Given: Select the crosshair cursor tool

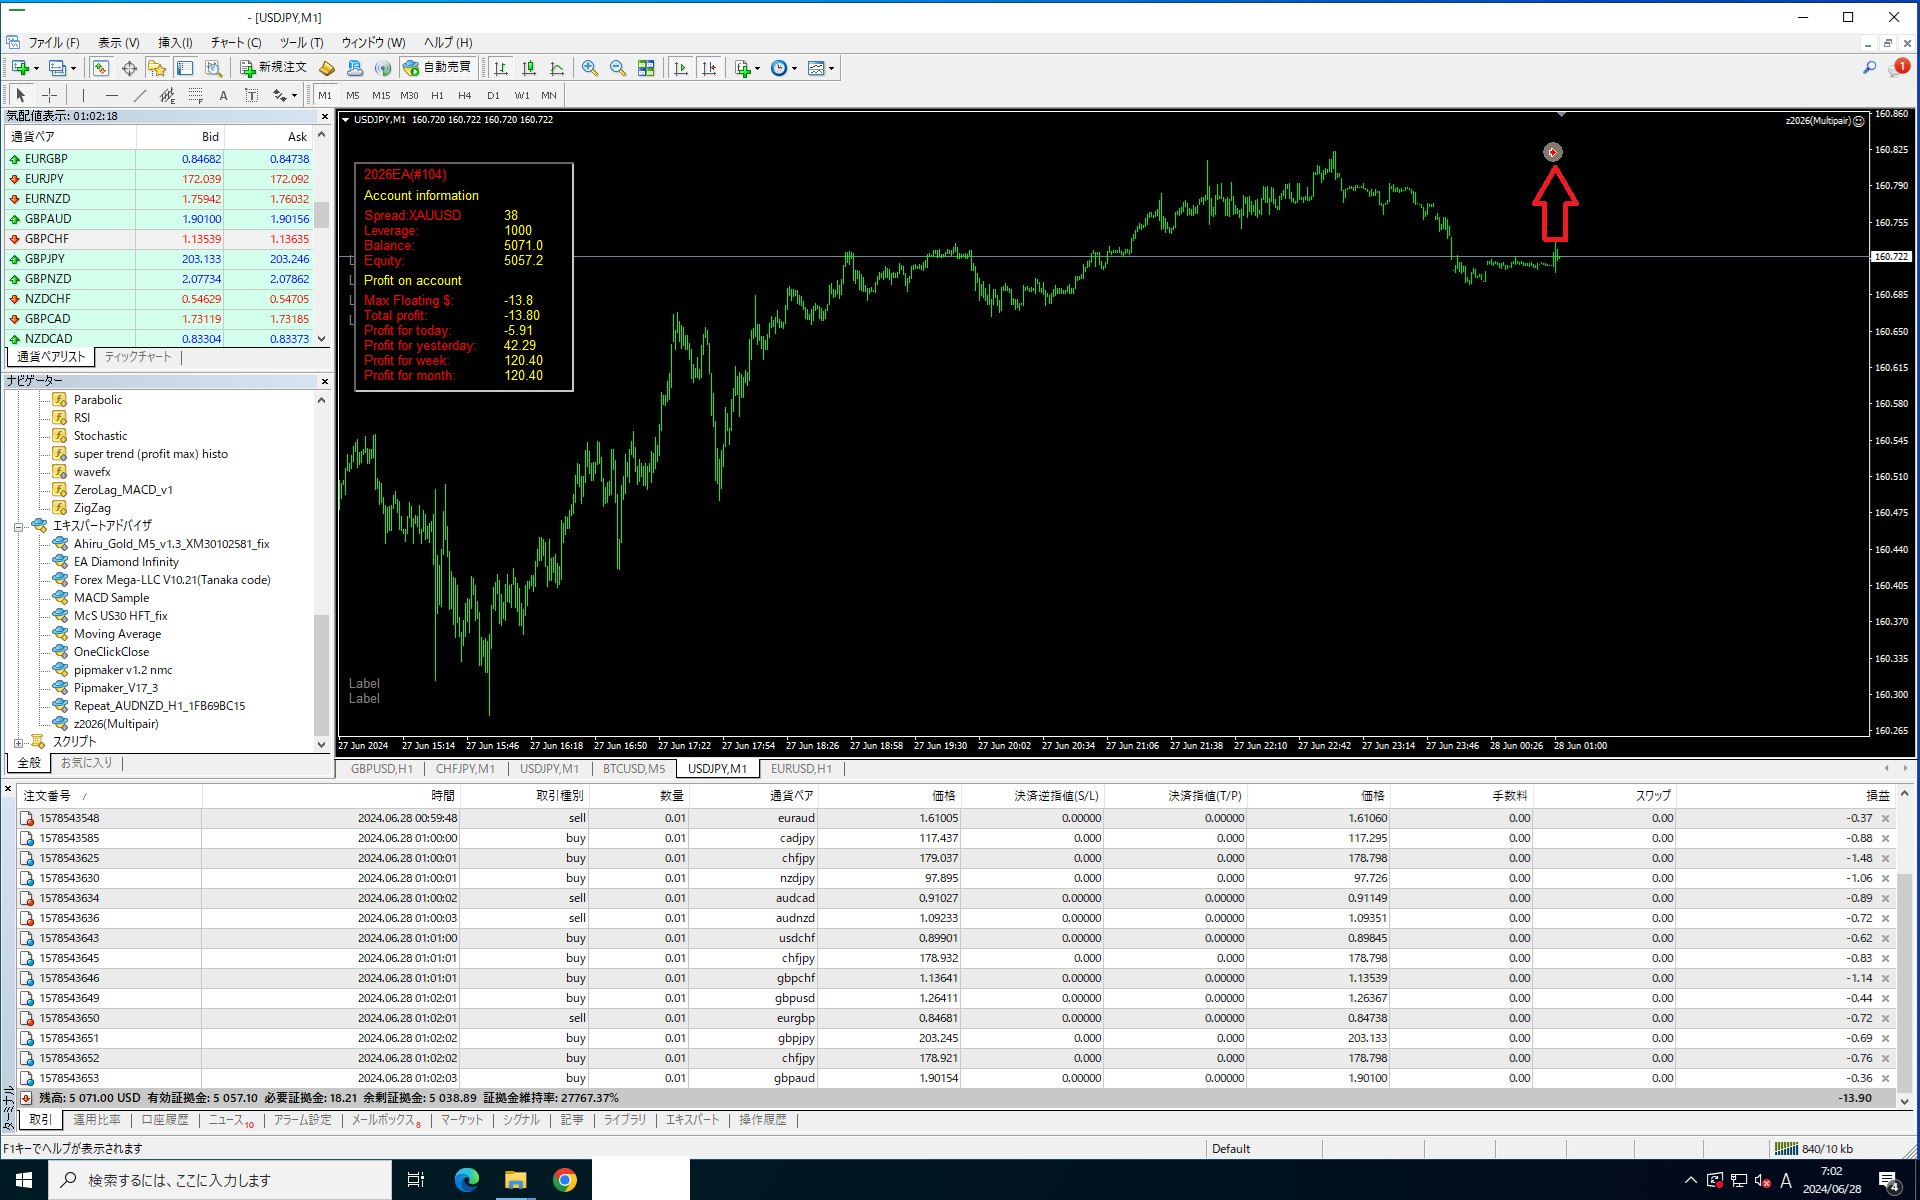Looking at the screenshot, I should (49, 96).
